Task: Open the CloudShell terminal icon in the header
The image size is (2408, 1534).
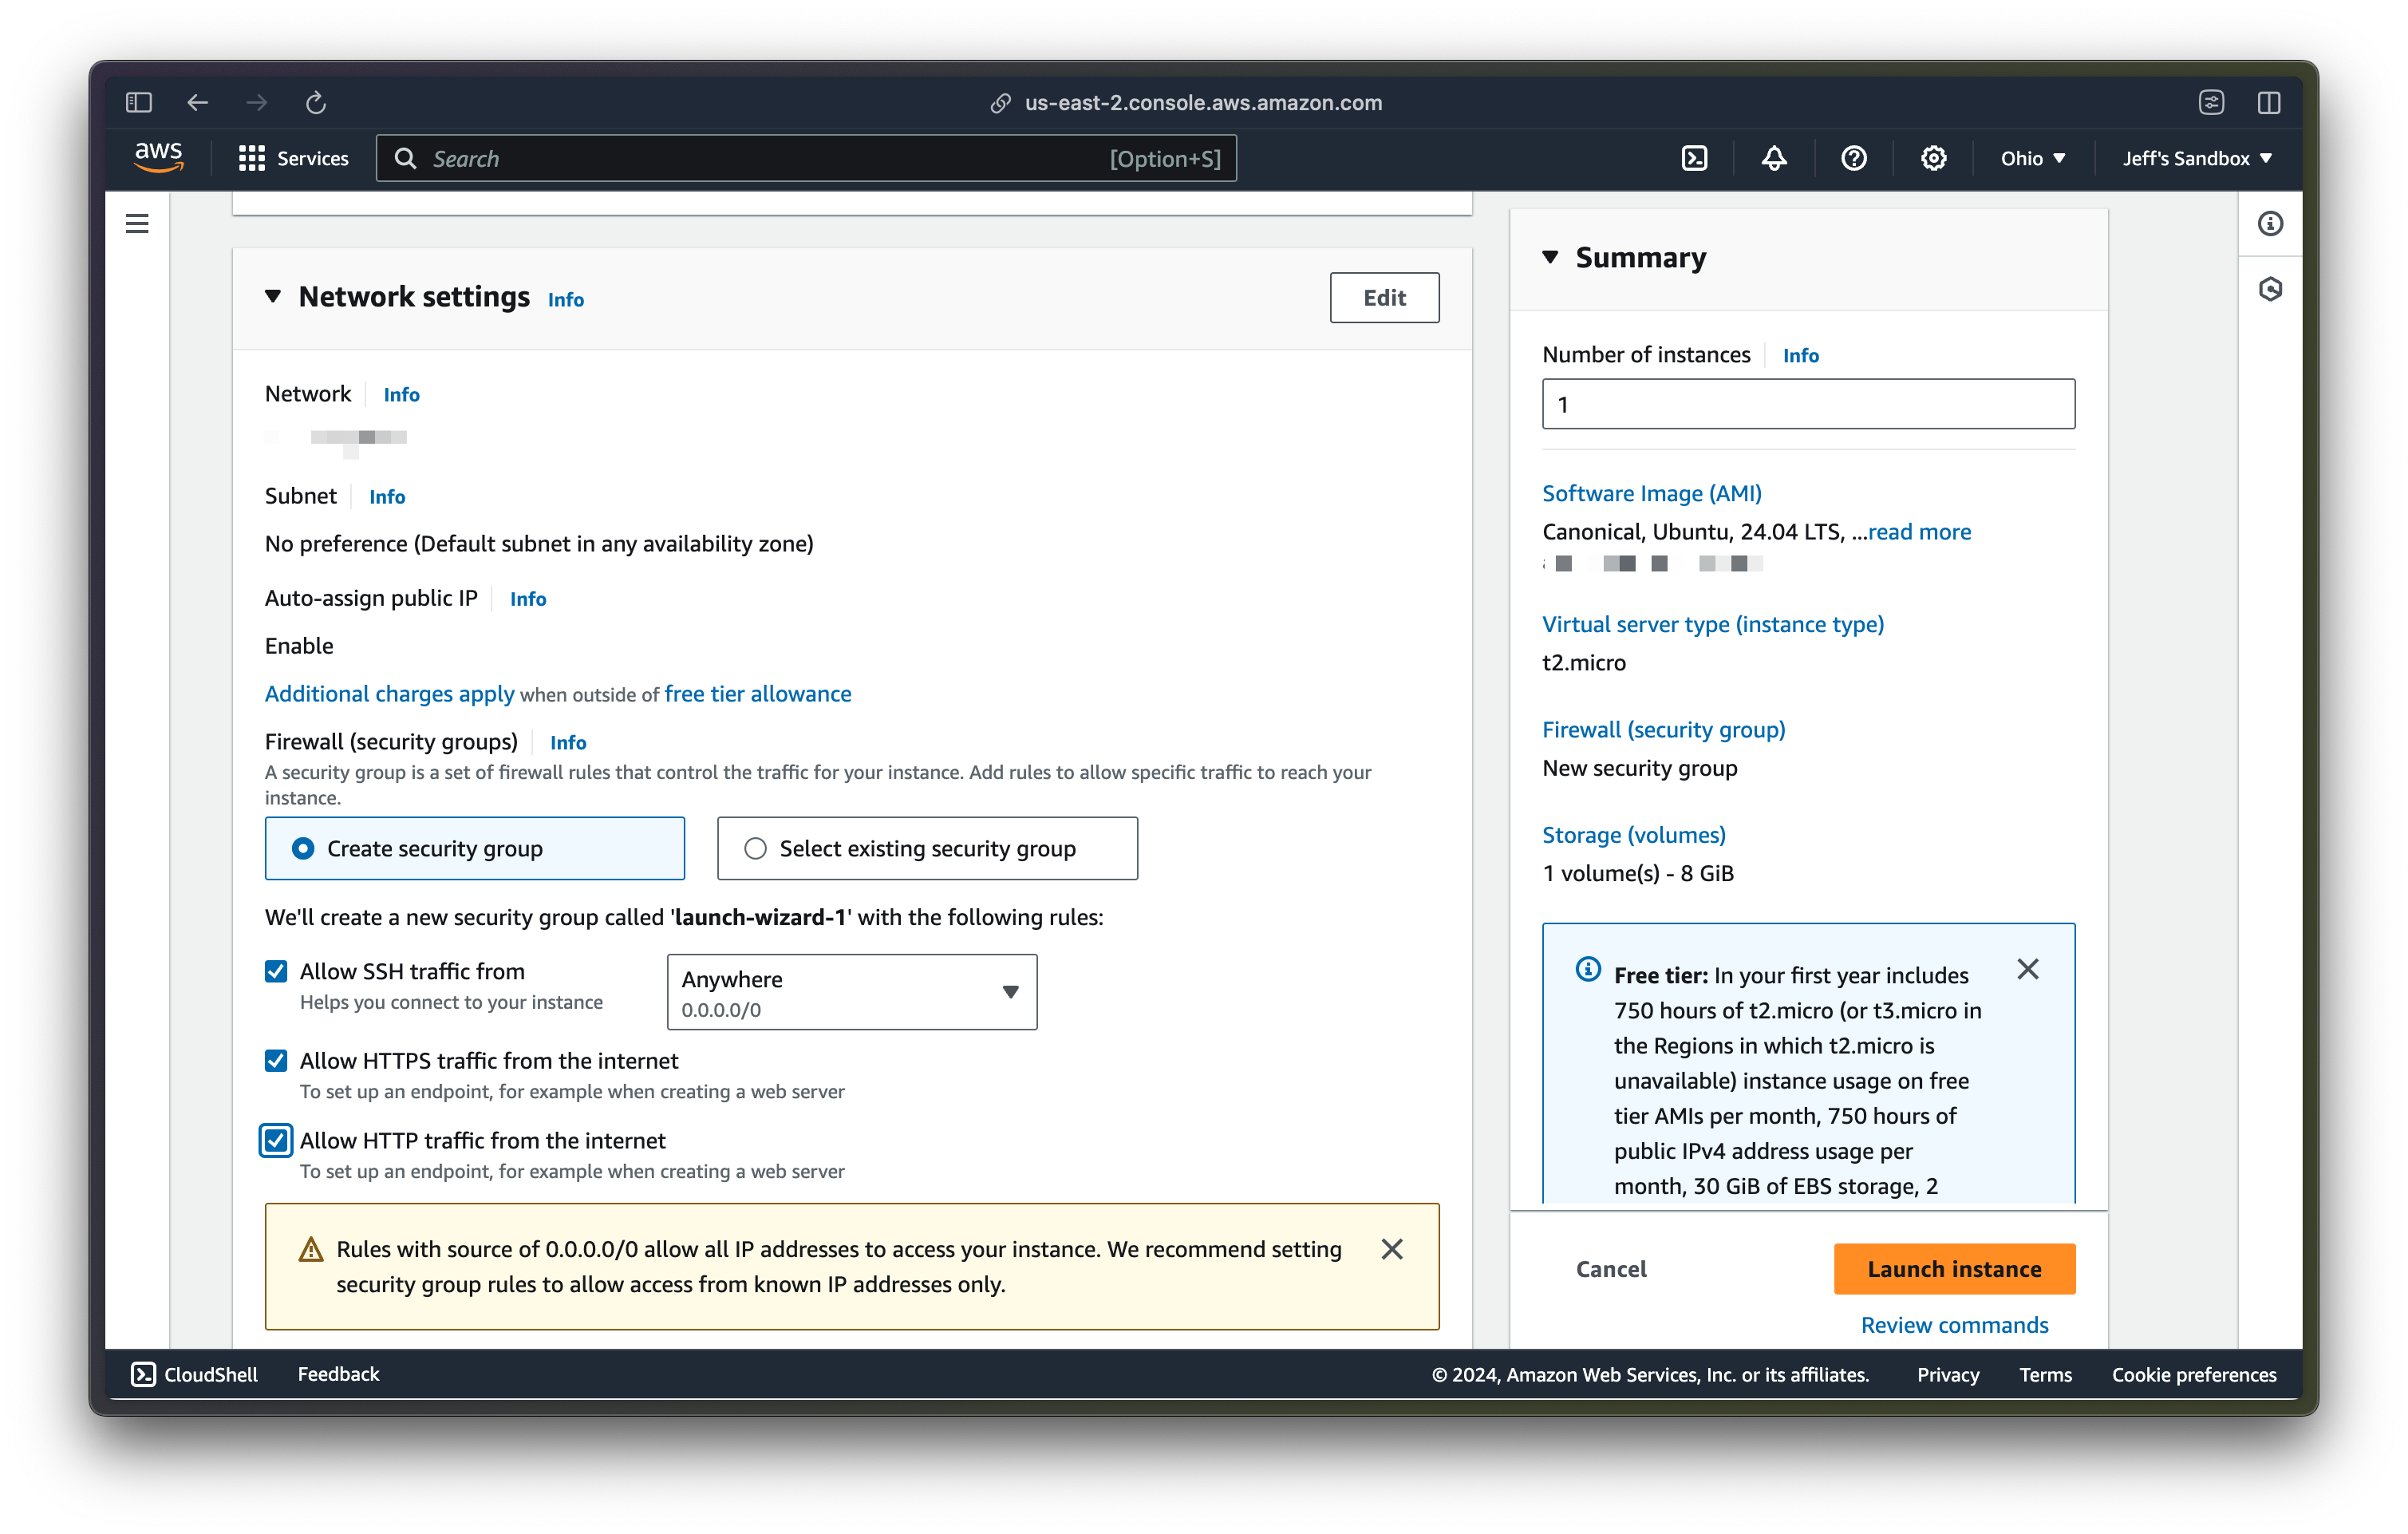Action: pyautogui.click(x=1694, y=158)
